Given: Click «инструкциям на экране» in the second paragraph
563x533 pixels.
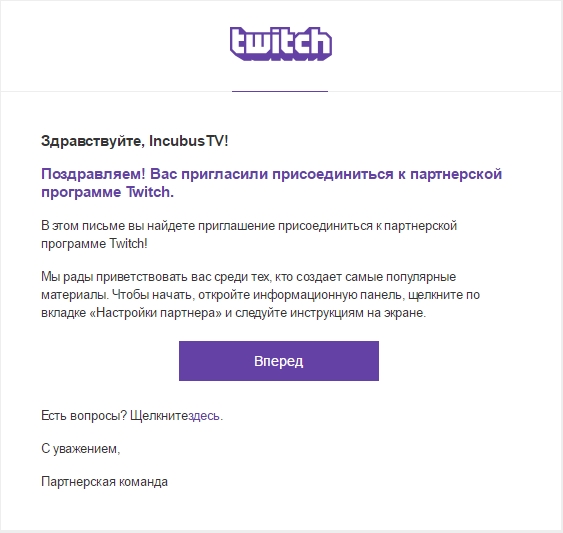Looking at the screenshot, I should pyautogui.click(x=358, y=313).
